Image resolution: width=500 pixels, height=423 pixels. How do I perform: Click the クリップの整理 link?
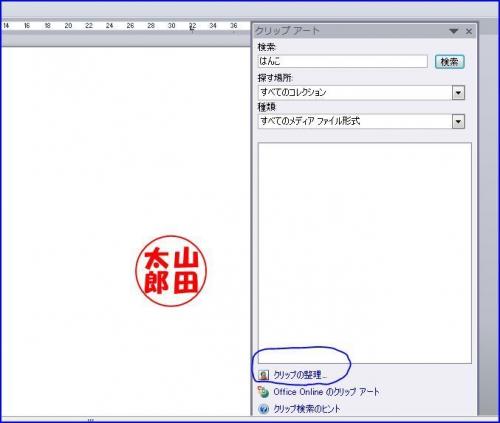[x=300, y=375]
